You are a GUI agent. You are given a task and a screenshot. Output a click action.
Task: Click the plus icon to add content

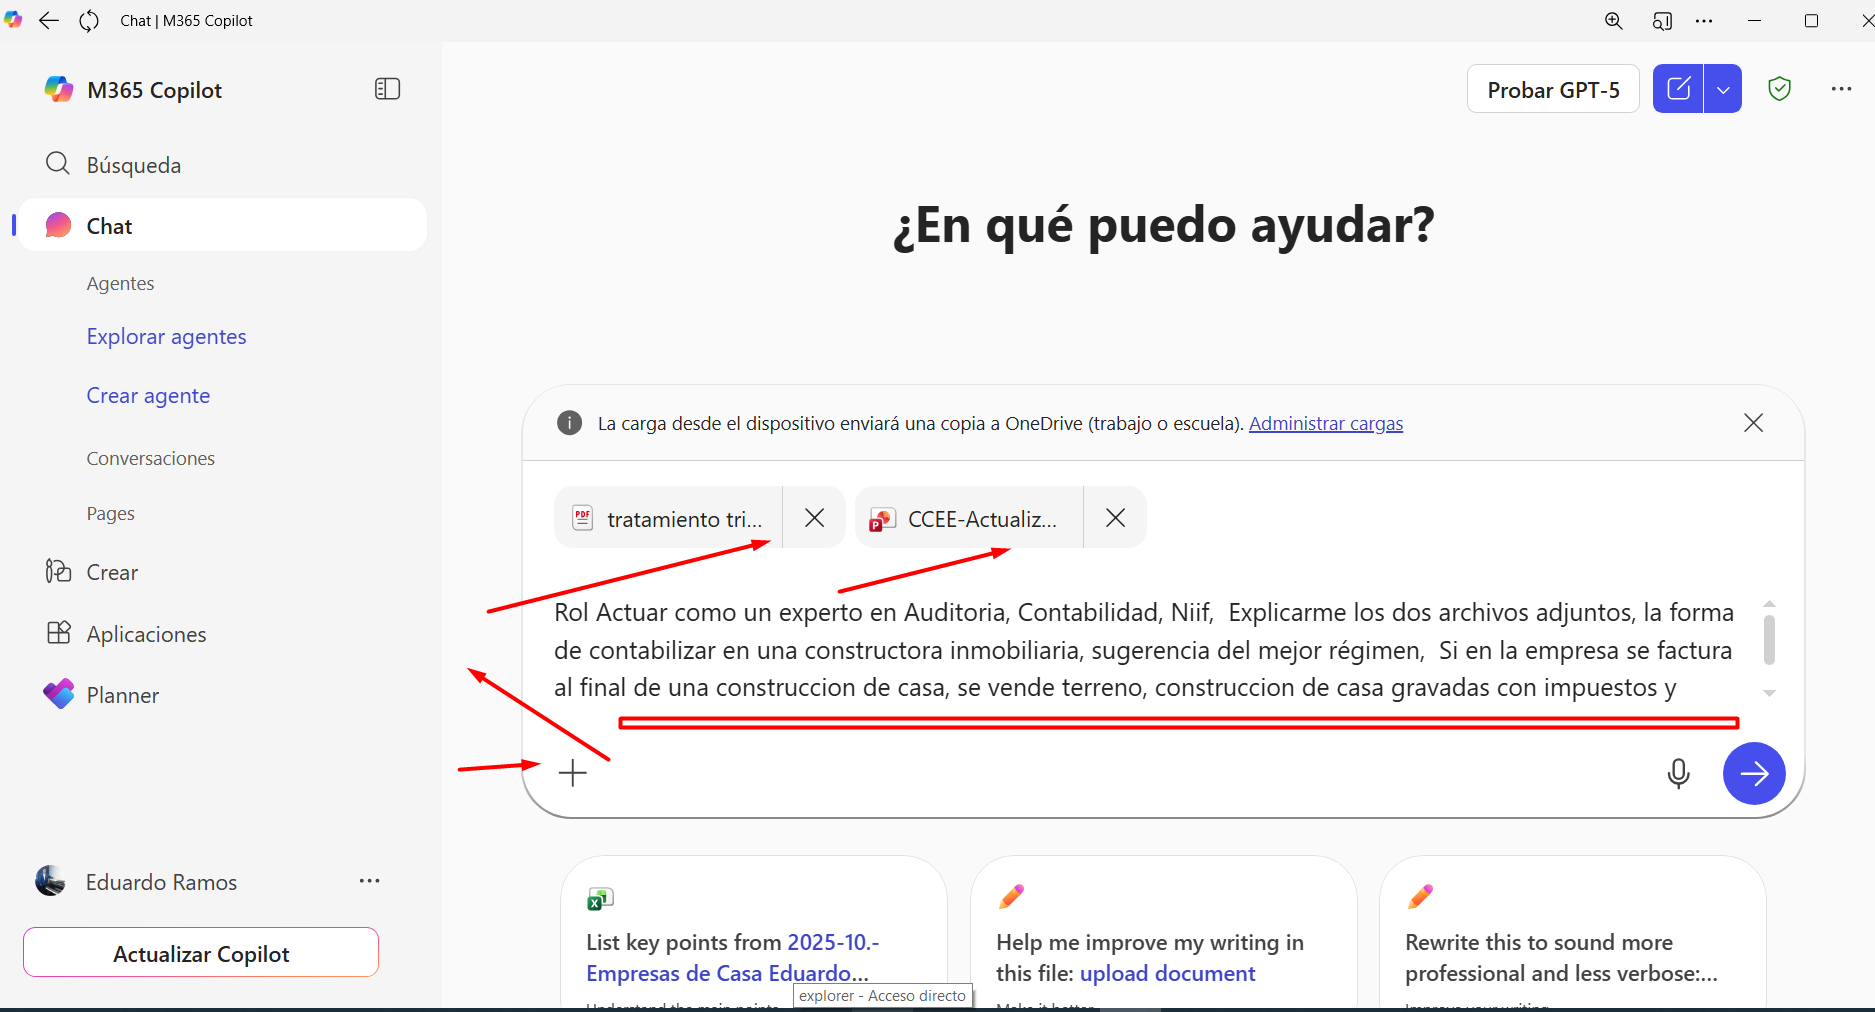pyautogui.click(x=573, y=773)
